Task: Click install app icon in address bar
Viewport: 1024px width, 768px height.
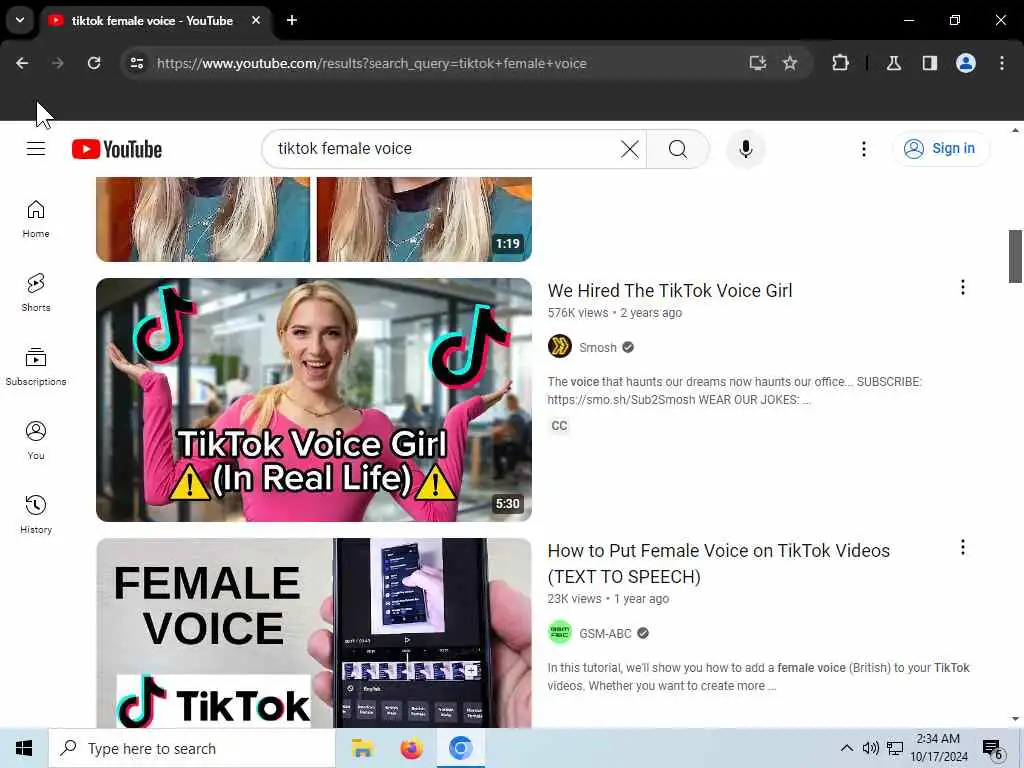Action: [758, 63]
